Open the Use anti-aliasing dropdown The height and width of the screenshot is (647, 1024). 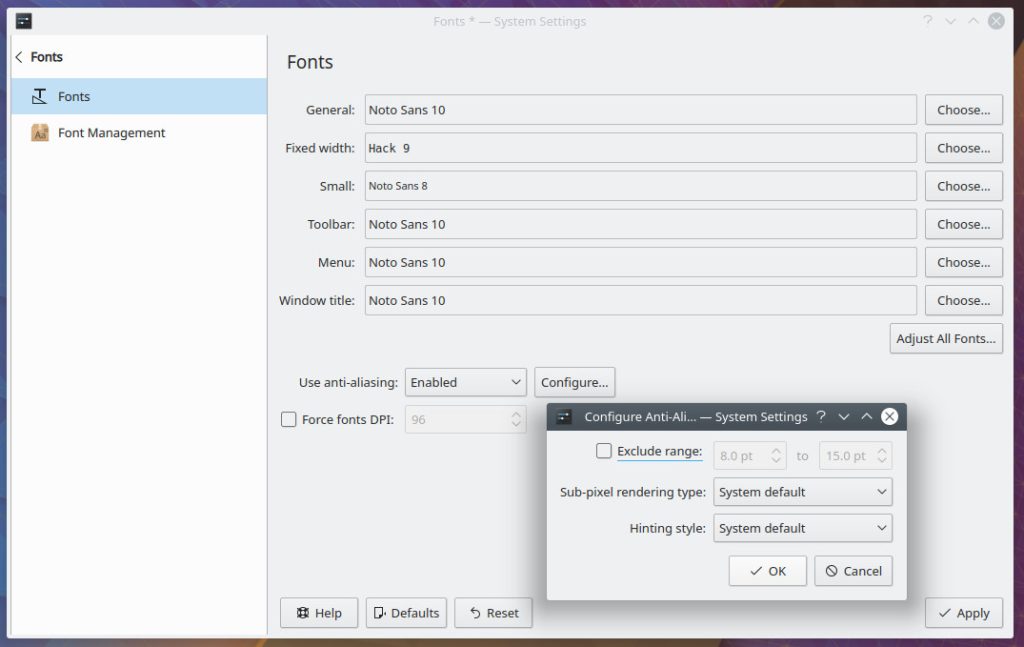(466, 382)
